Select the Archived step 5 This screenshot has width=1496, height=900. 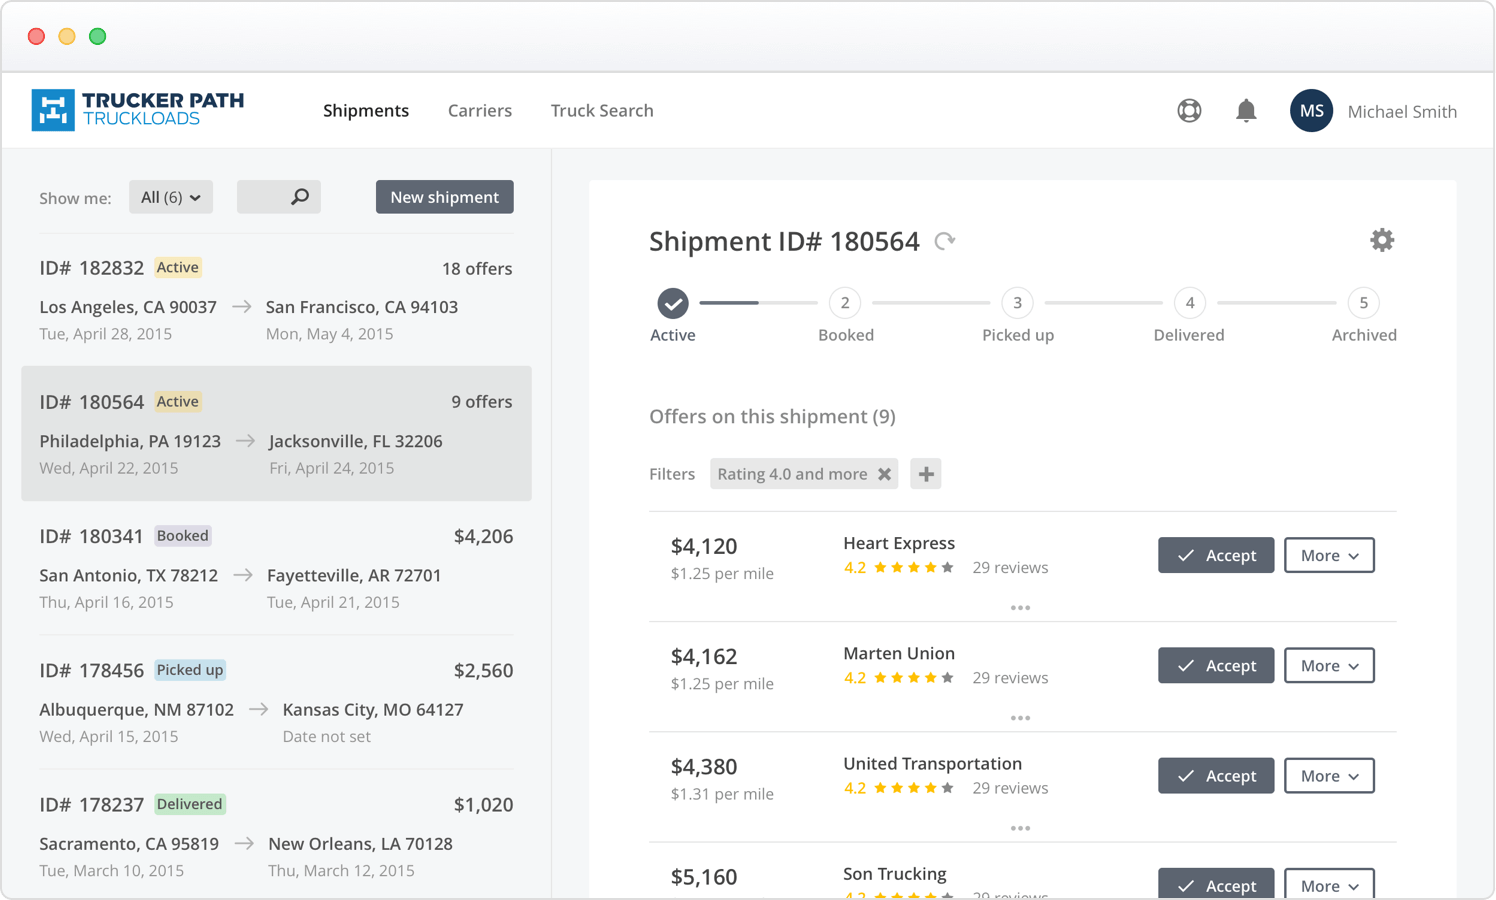[1363, 303]
